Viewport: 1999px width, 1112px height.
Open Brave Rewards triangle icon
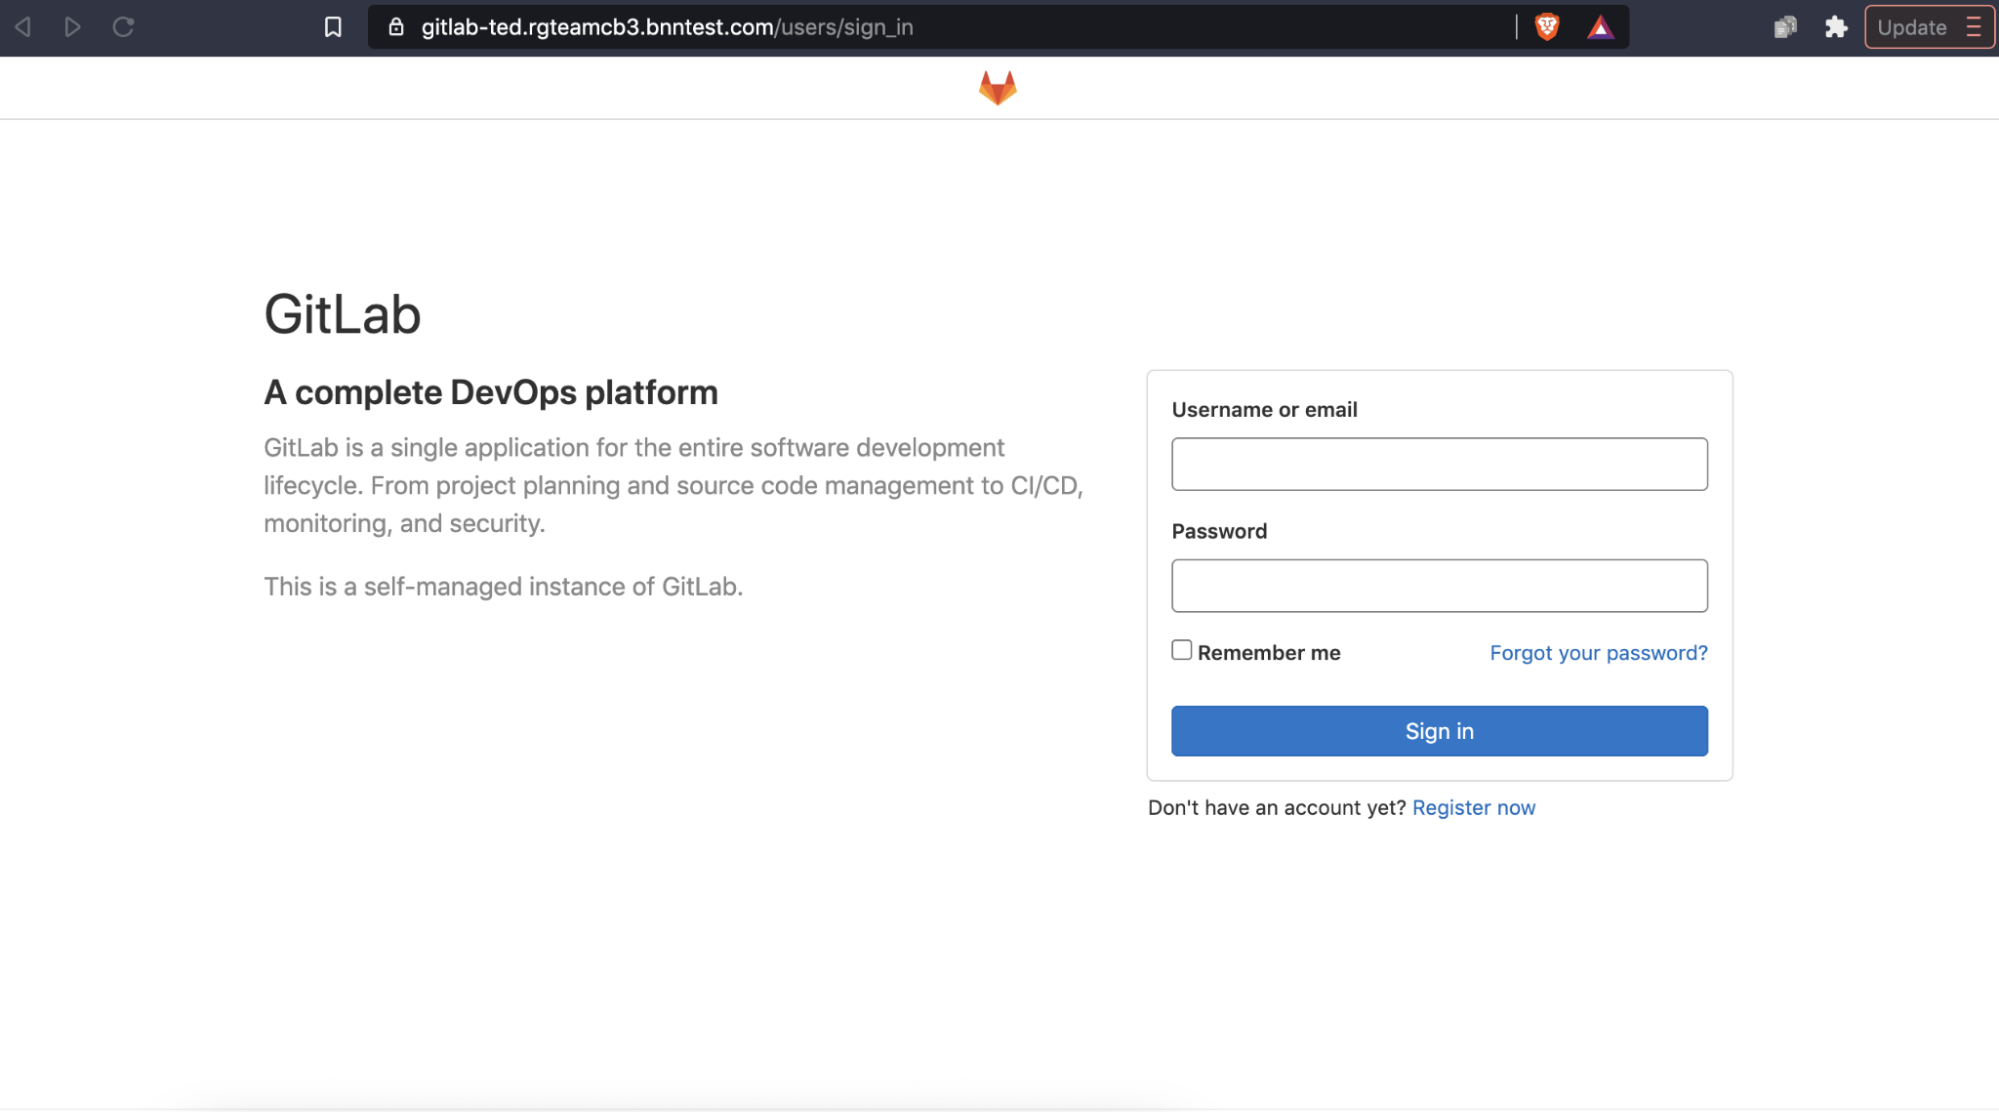(1600, 27)
